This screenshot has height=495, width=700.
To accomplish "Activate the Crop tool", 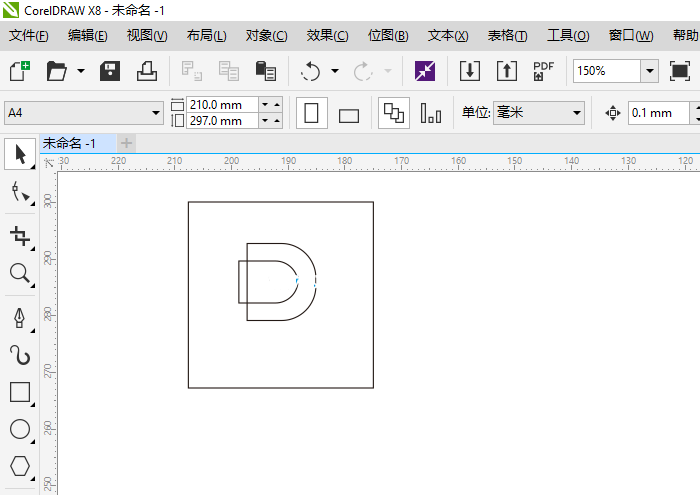I will pyautogui.click(x=19, y=235).
